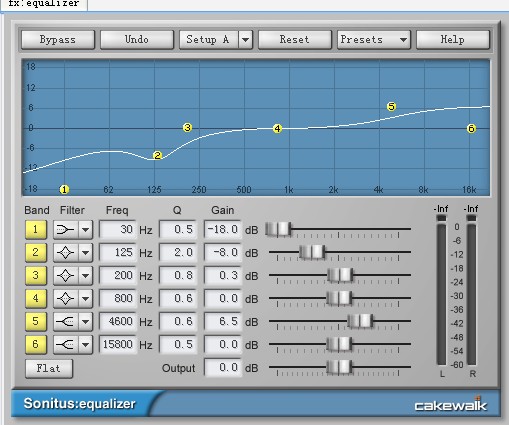Select the band 4 peak filter type icon

[x=65, y=298]
